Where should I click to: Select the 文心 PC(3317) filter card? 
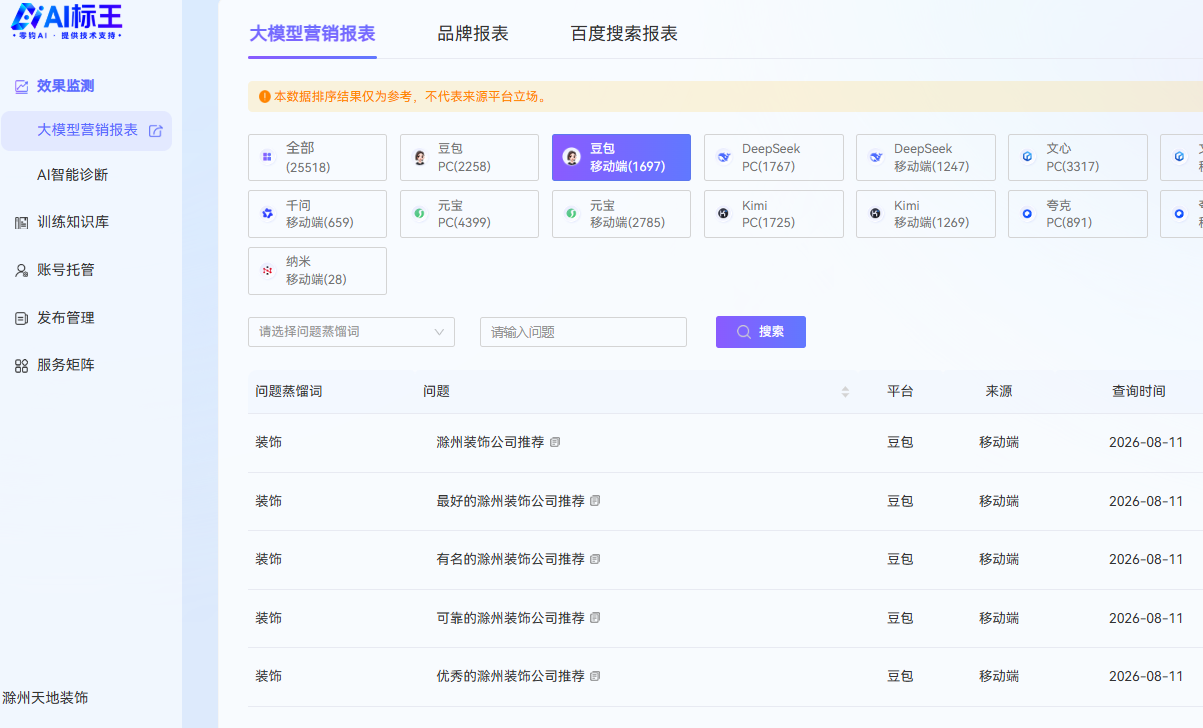pyautogui.click(x=1077, y=157)
